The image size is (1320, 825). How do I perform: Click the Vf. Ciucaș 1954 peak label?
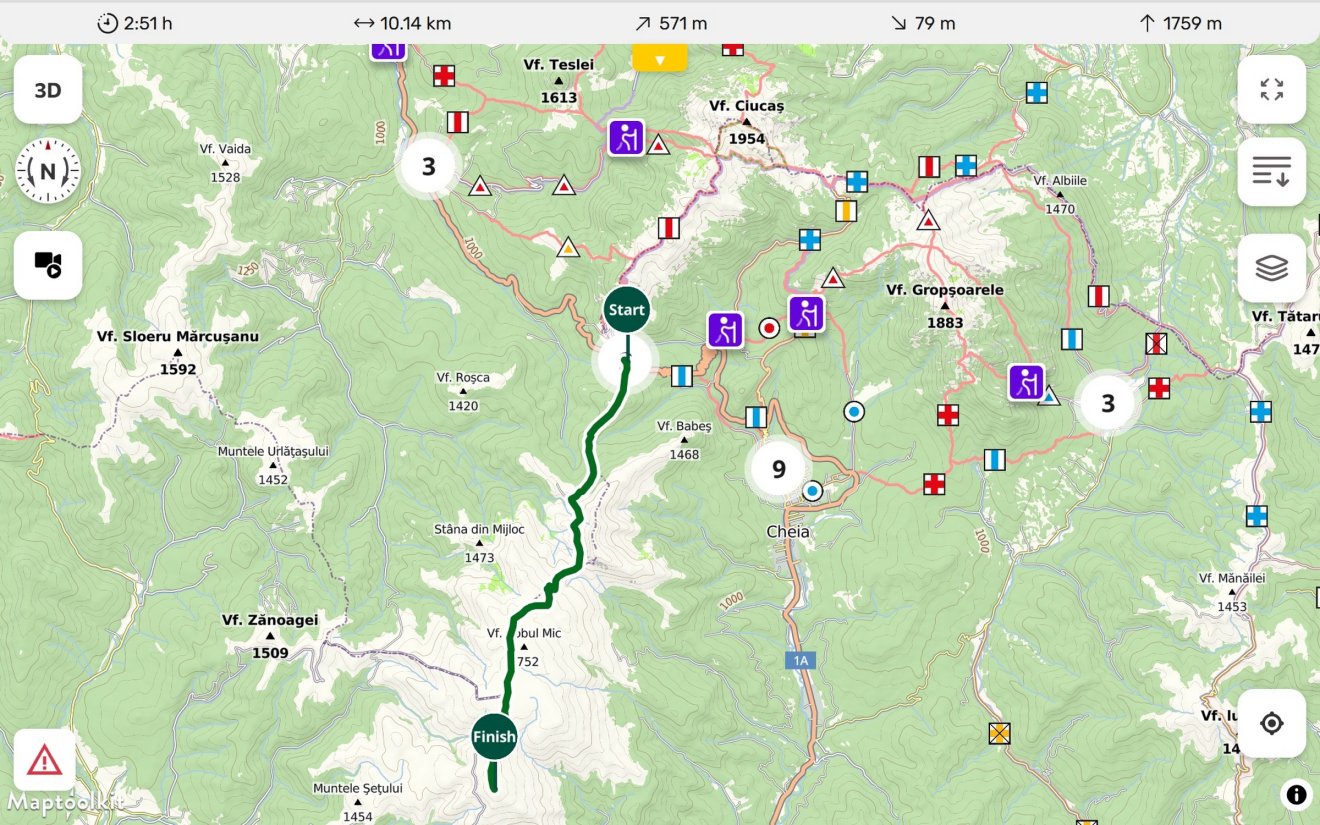point(747,122)
